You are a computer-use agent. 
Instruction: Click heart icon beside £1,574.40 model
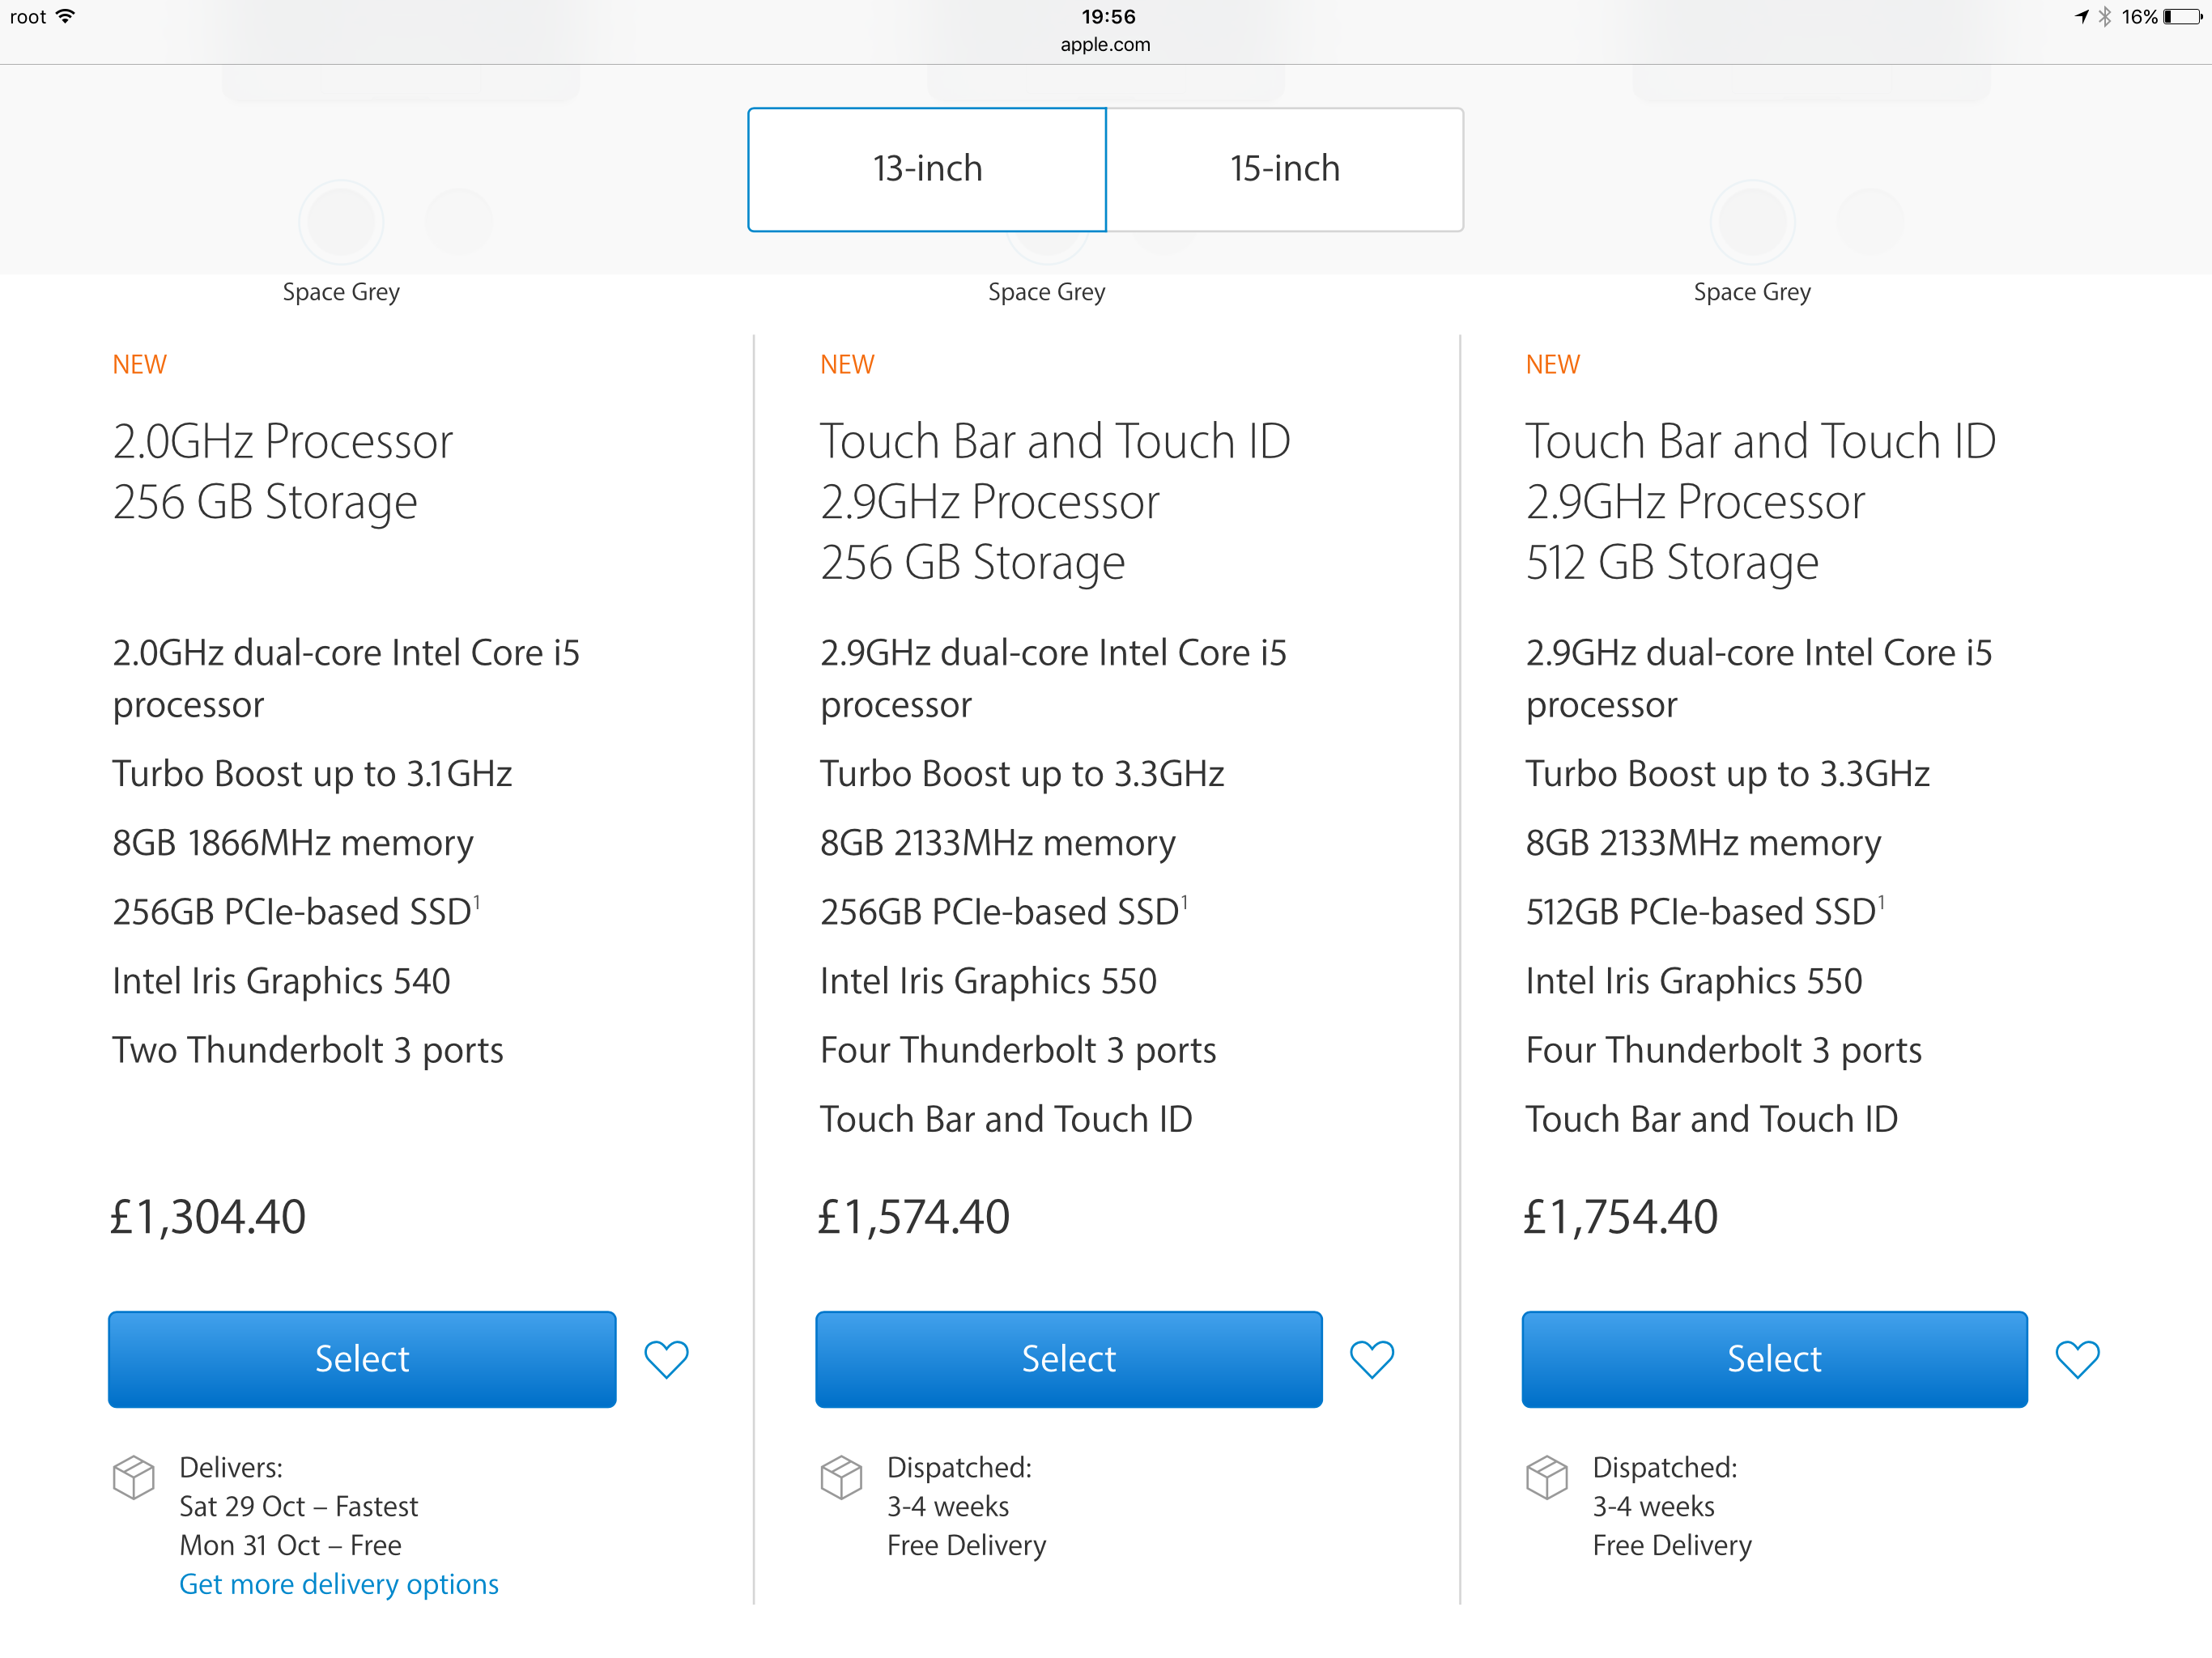pyautogui.click(x=1372, y=1359)
